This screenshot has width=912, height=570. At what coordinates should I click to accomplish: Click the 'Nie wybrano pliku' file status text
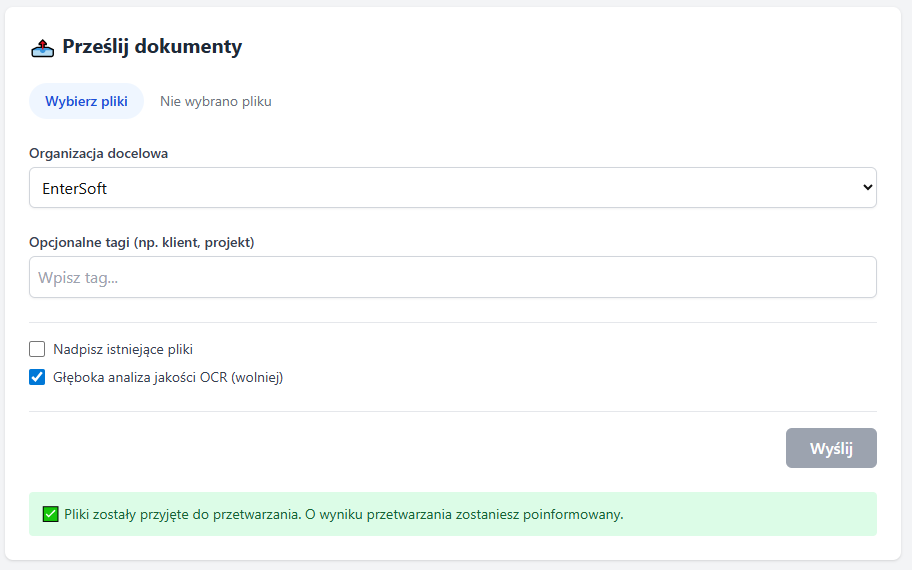pos(216,101)
